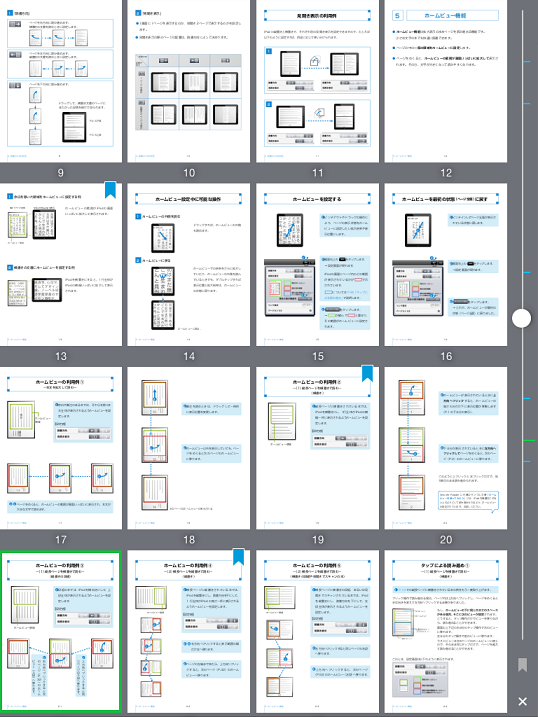The width and height of the screenshot is (538, 717).
Task: Open the page 10 table thumbnail
Action: point(189,81)
